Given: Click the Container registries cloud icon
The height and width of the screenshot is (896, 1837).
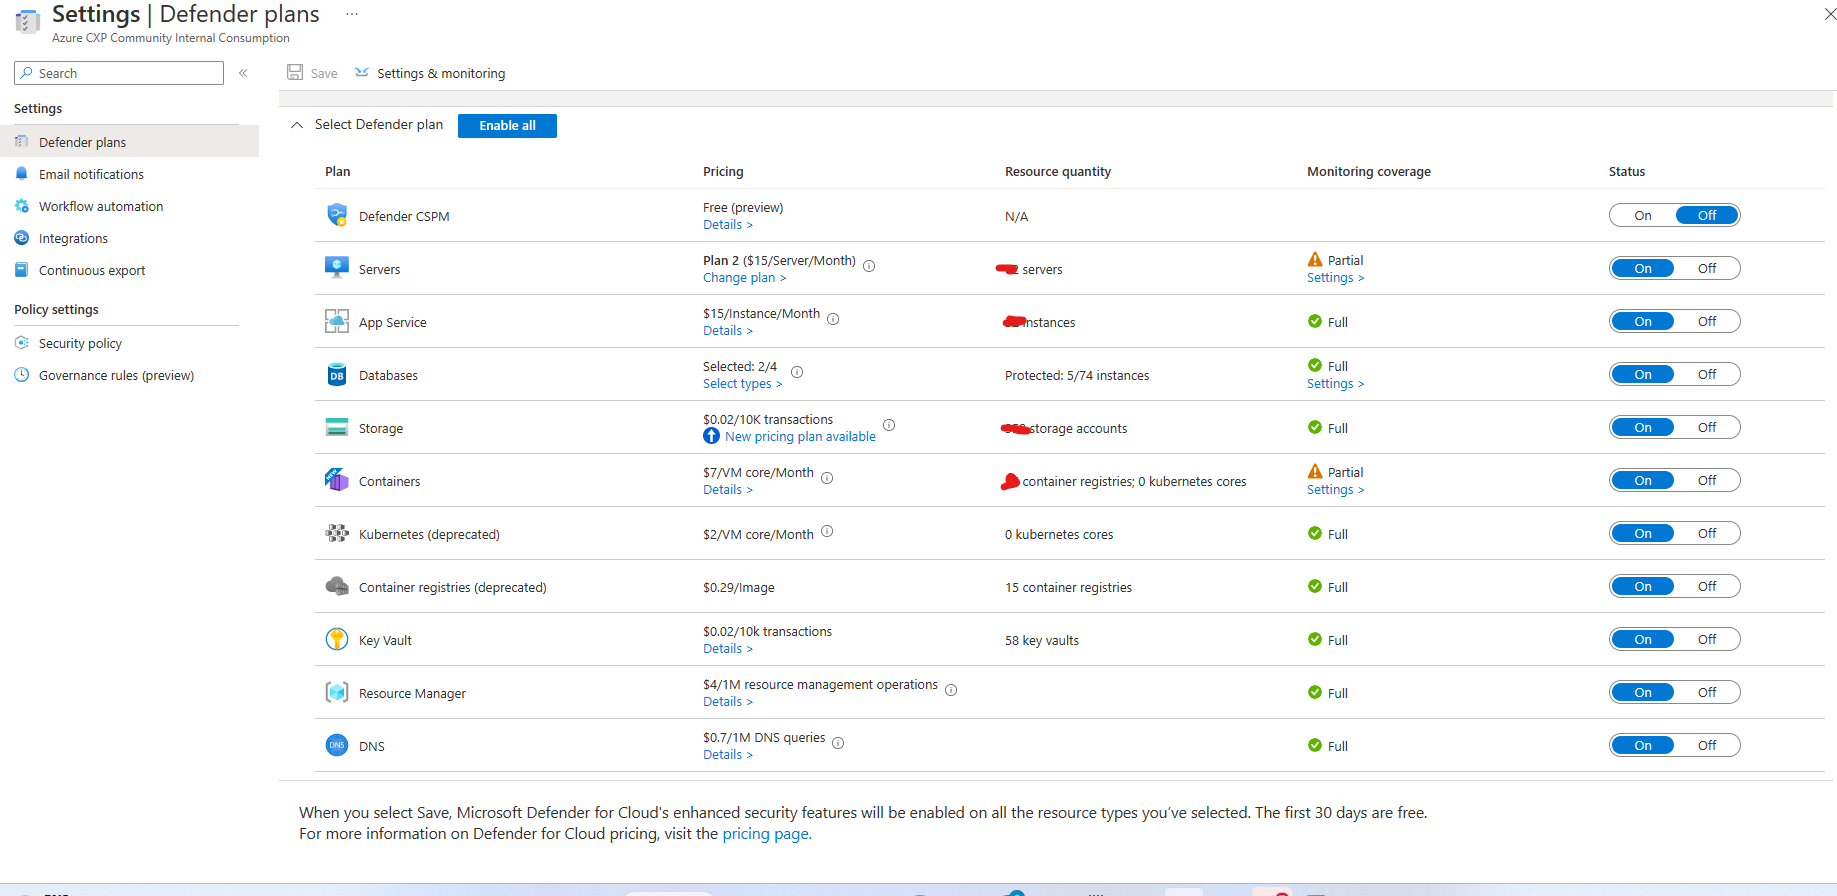Looking at the screenshot, I should (337, 586).
